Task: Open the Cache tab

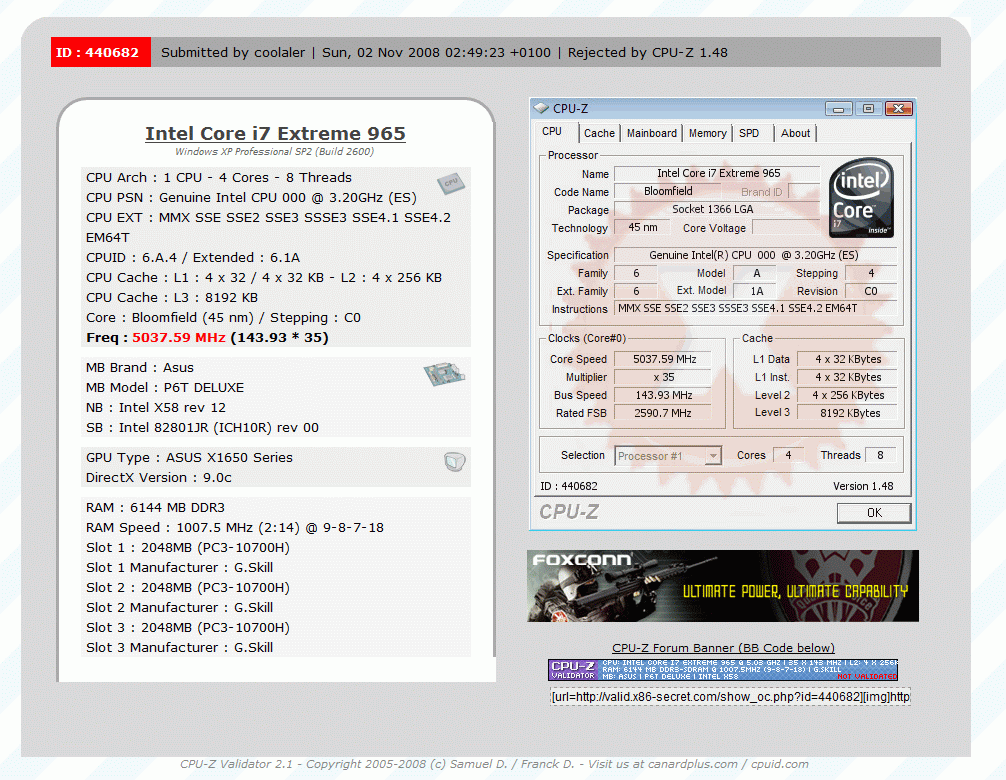Action: click(x=599, y=133)
